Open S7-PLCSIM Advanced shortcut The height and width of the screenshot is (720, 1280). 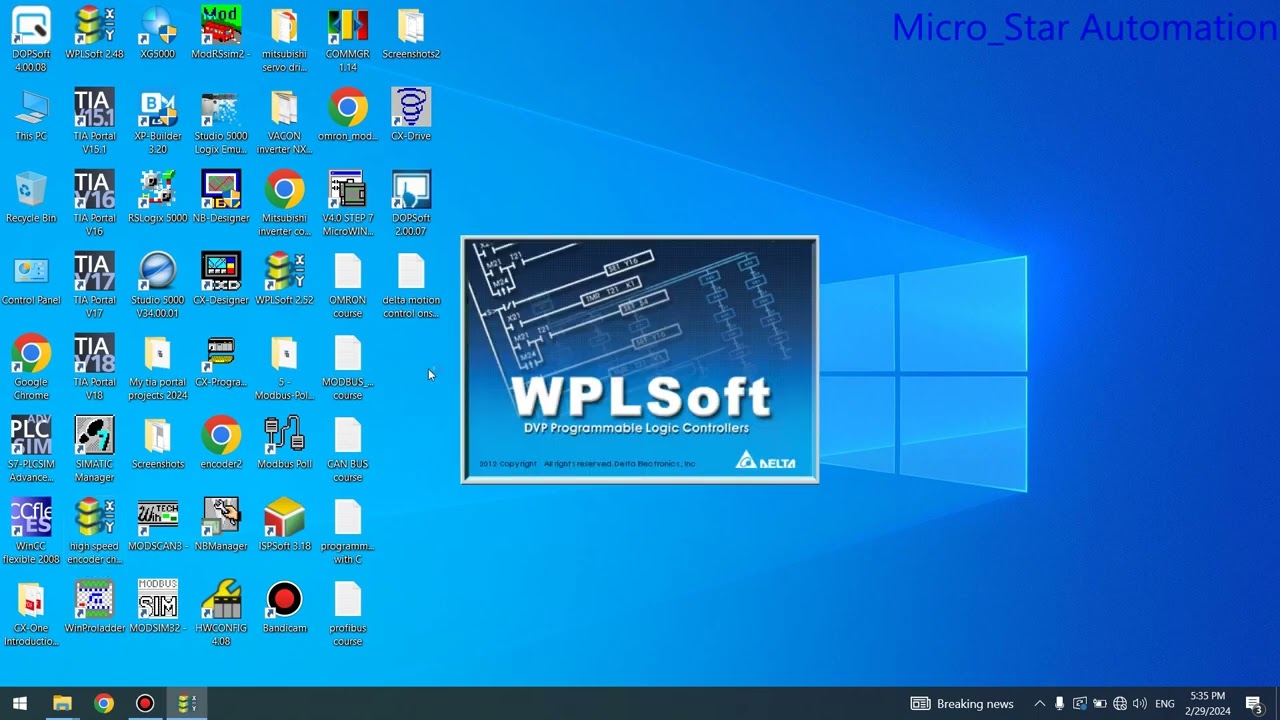(x=31, y=448)
